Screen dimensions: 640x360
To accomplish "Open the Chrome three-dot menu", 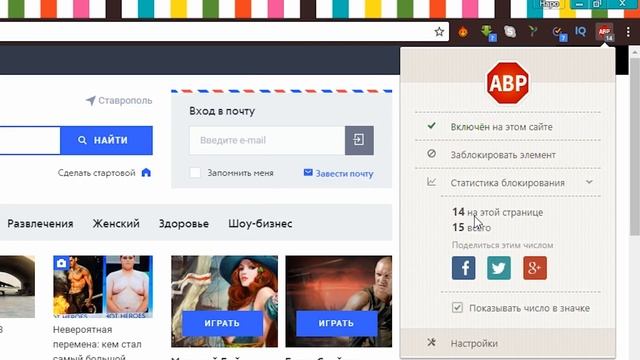I will click(628, 32).
